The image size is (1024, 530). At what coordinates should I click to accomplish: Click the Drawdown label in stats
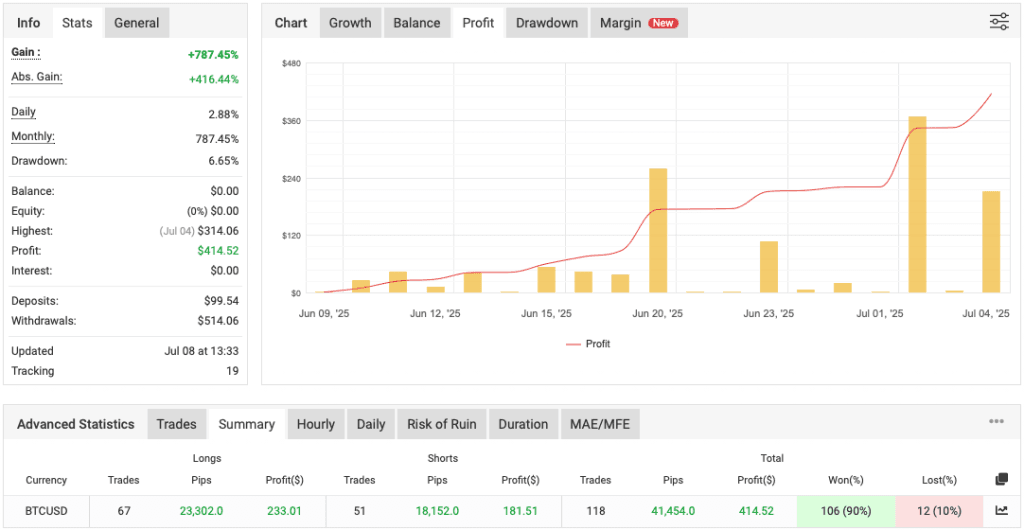click(38, 161)
